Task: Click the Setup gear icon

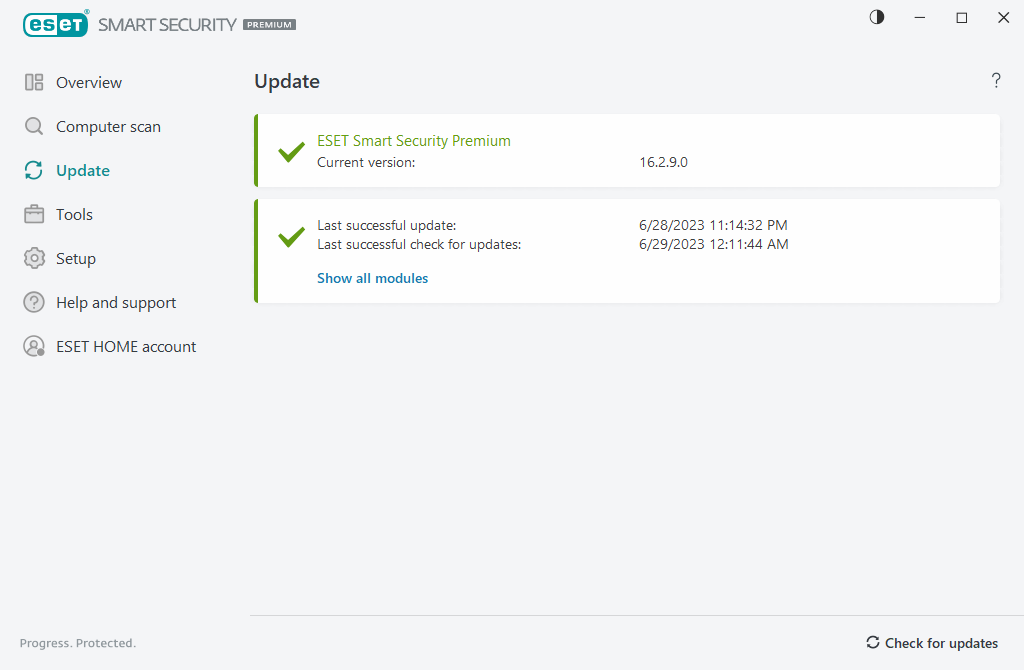Action: click(x=34, y=259)
